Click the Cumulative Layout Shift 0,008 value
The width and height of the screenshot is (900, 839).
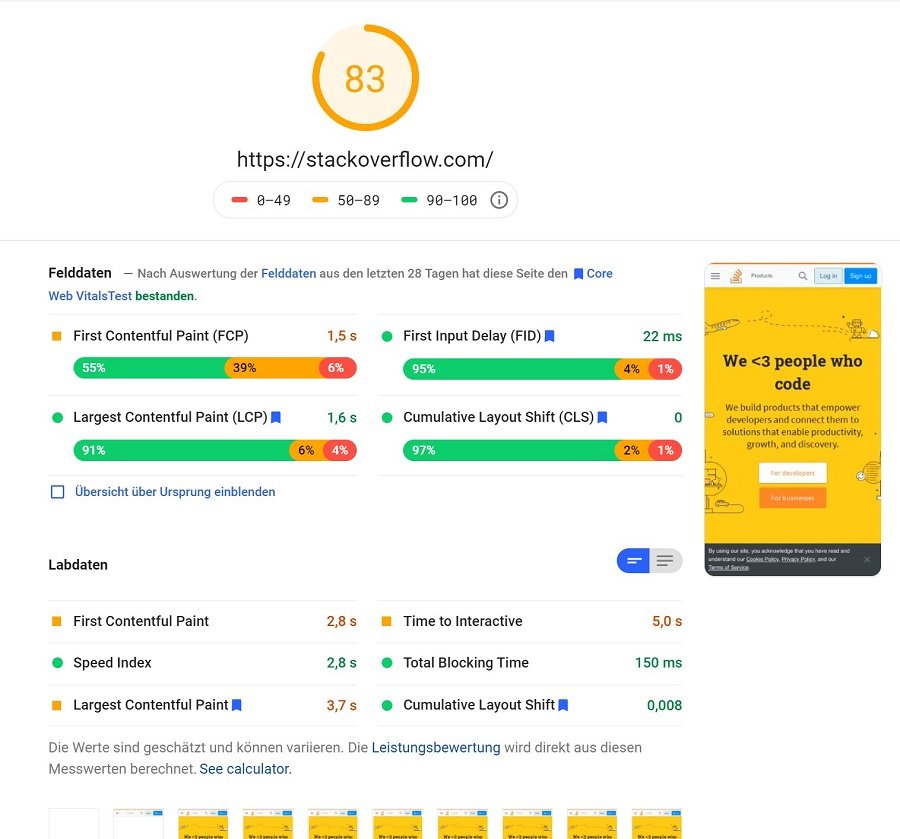coord(664,705)
